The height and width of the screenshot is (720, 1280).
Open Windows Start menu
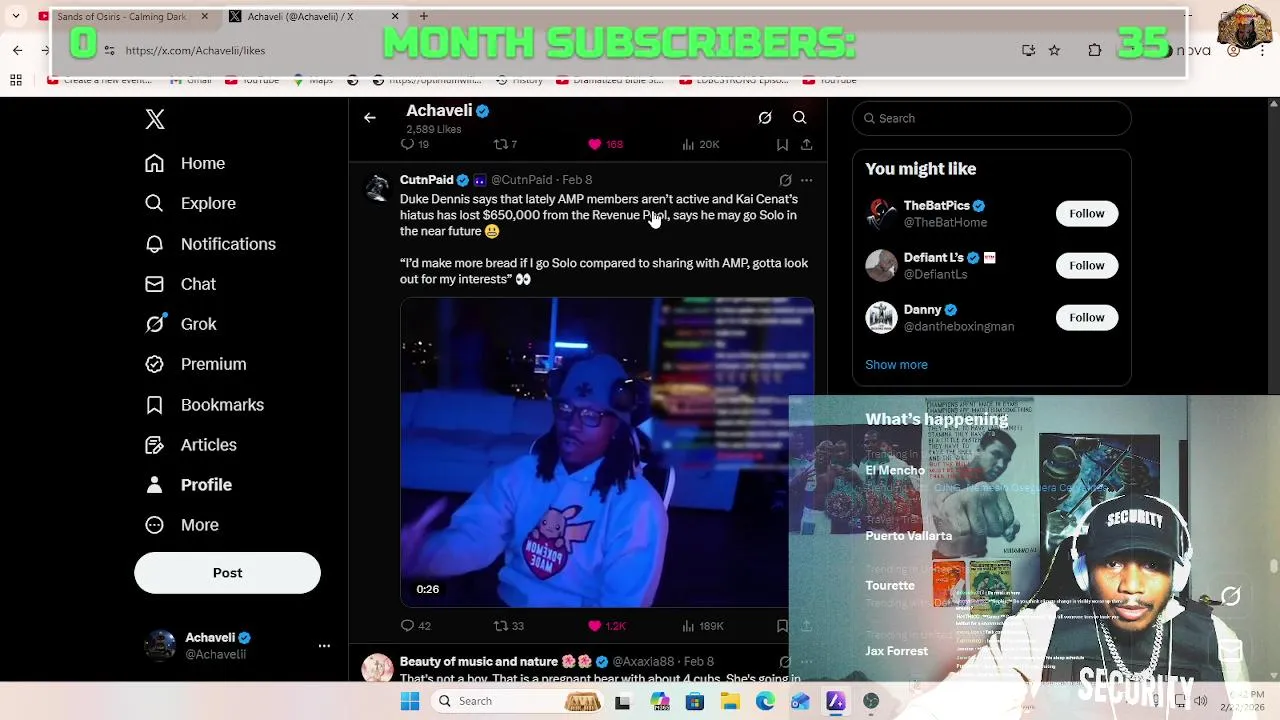point(410,701)
